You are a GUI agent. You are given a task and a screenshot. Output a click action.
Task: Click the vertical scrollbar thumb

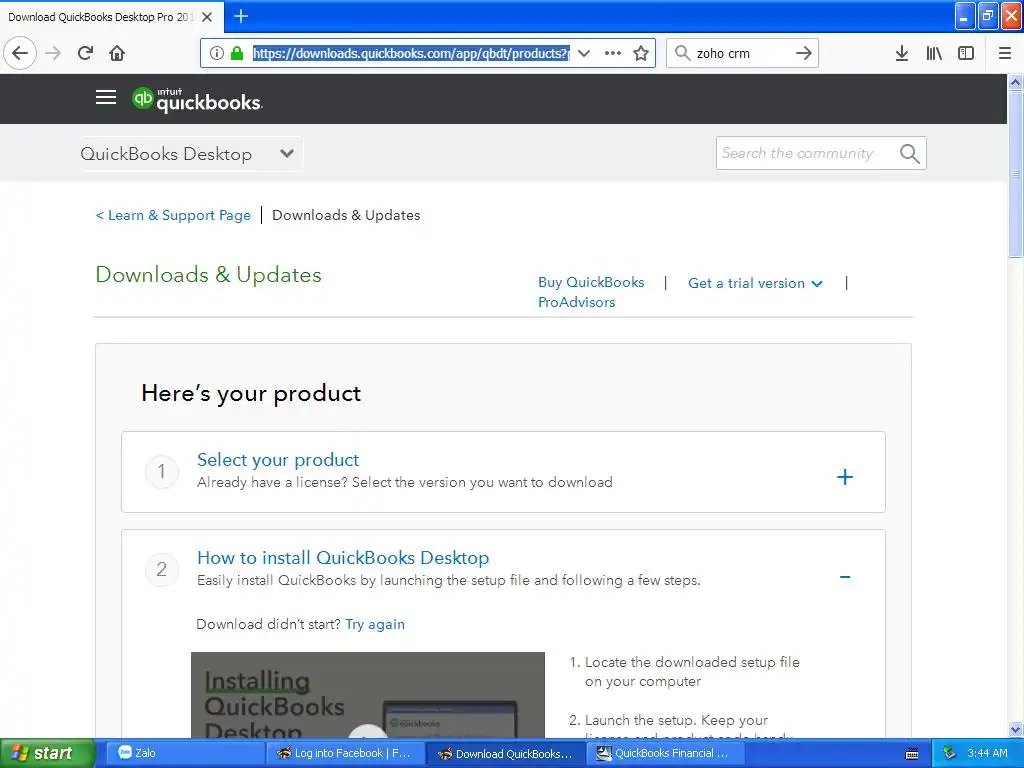[x=1016, y=174]
